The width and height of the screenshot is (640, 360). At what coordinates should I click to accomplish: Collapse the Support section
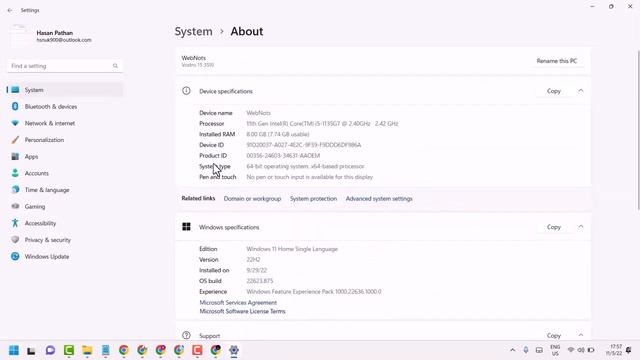click(581, 335)
